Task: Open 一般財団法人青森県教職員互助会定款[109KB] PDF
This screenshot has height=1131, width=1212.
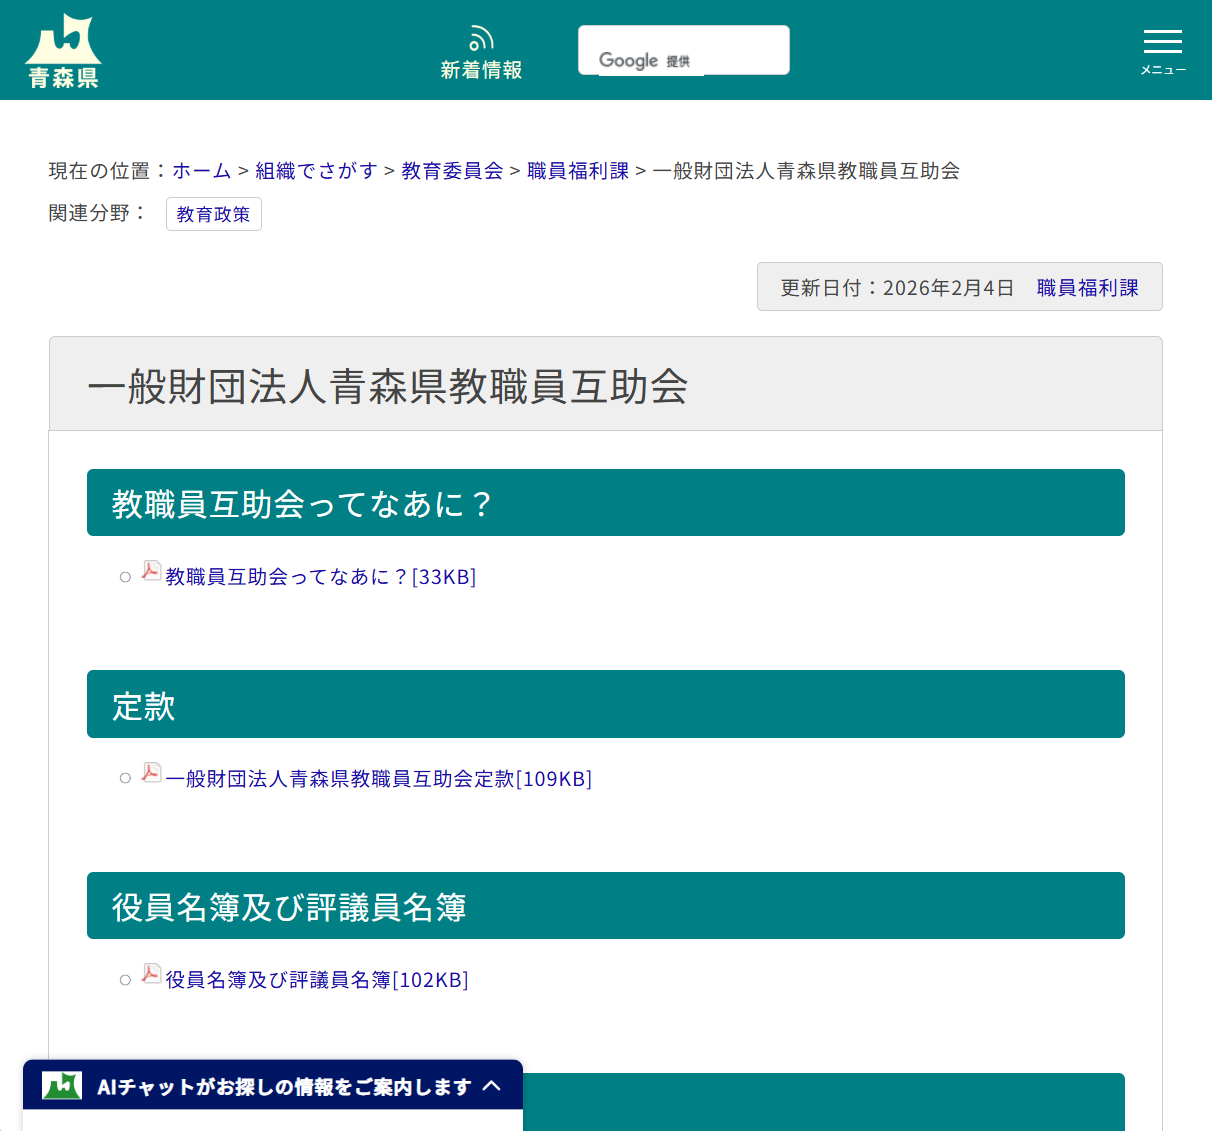Action: [x=378, y=779]
